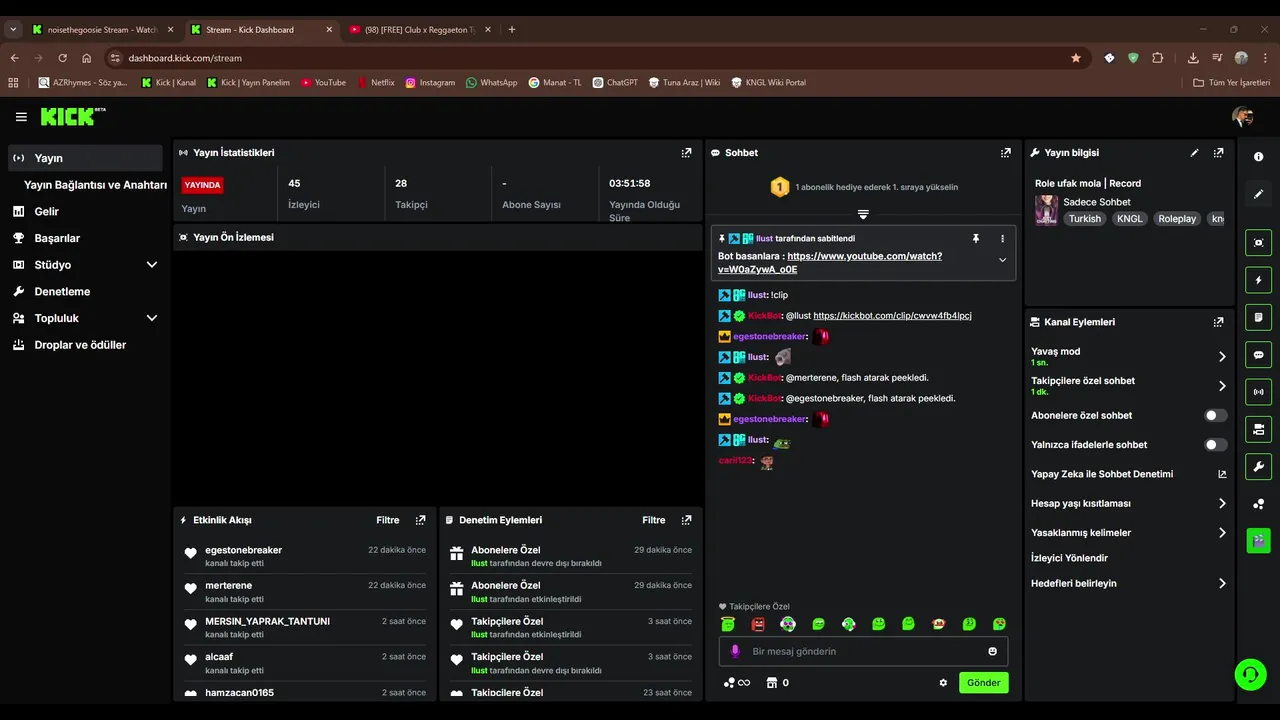The width and height of the screenshot is (1280, 720).
Task: Open Filtre in Denetim Eylemleri panel
Action: tap(653, 520)
